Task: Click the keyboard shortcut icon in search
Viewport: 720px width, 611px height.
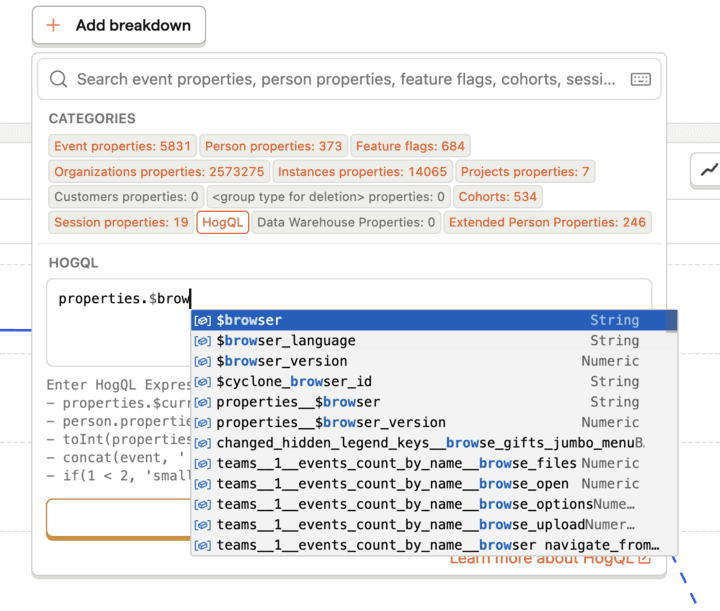Action: point(641,79)
